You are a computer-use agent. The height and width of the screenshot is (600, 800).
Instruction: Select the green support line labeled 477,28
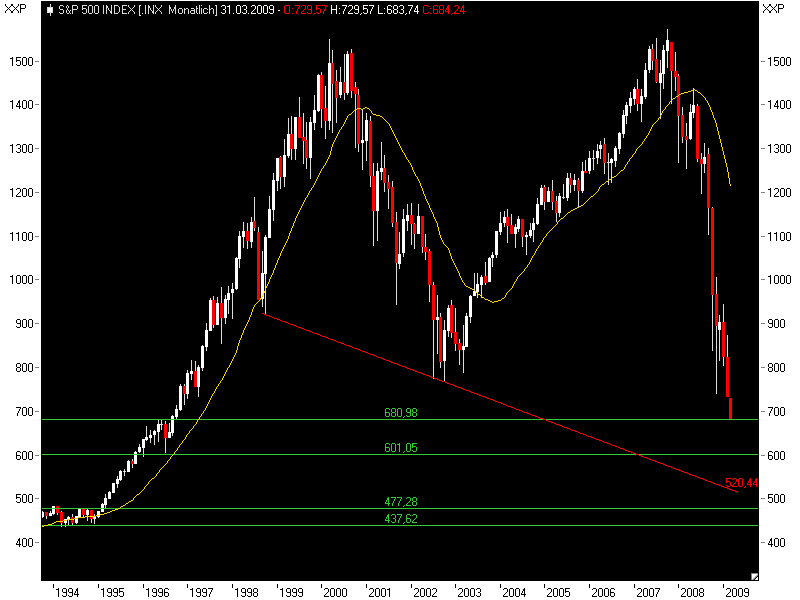[300, 510]
